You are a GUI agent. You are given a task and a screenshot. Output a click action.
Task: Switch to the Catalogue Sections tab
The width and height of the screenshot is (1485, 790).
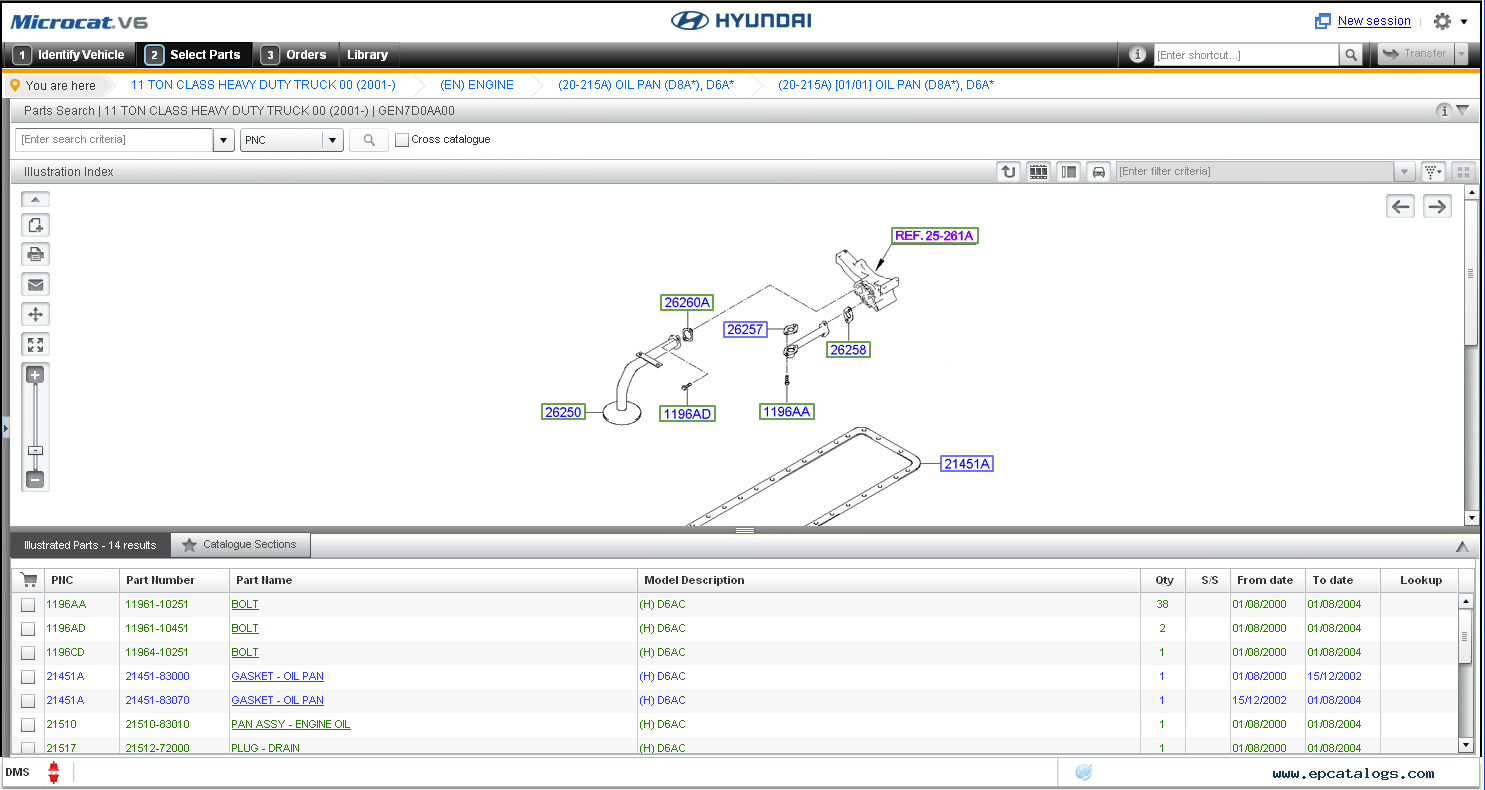click(x=240, y=545)
